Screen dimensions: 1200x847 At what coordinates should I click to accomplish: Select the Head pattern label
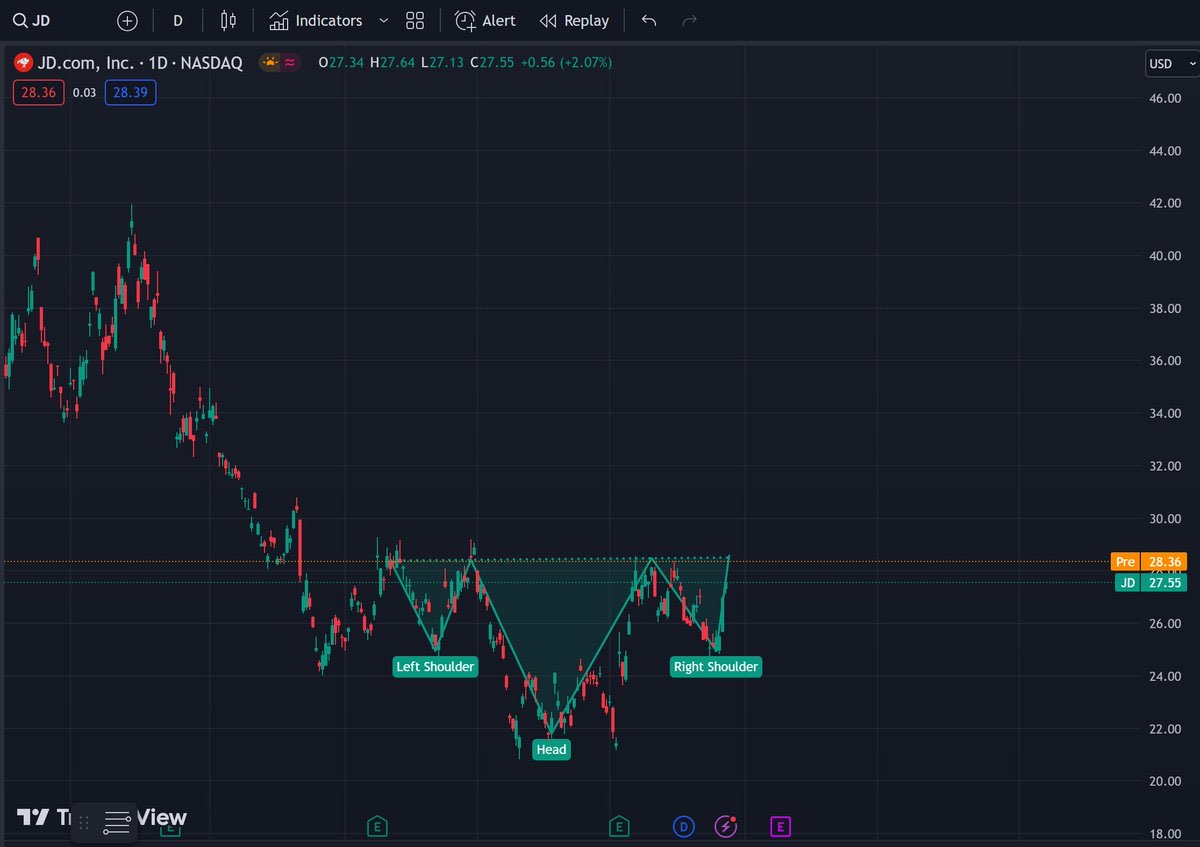coord(551,750)
